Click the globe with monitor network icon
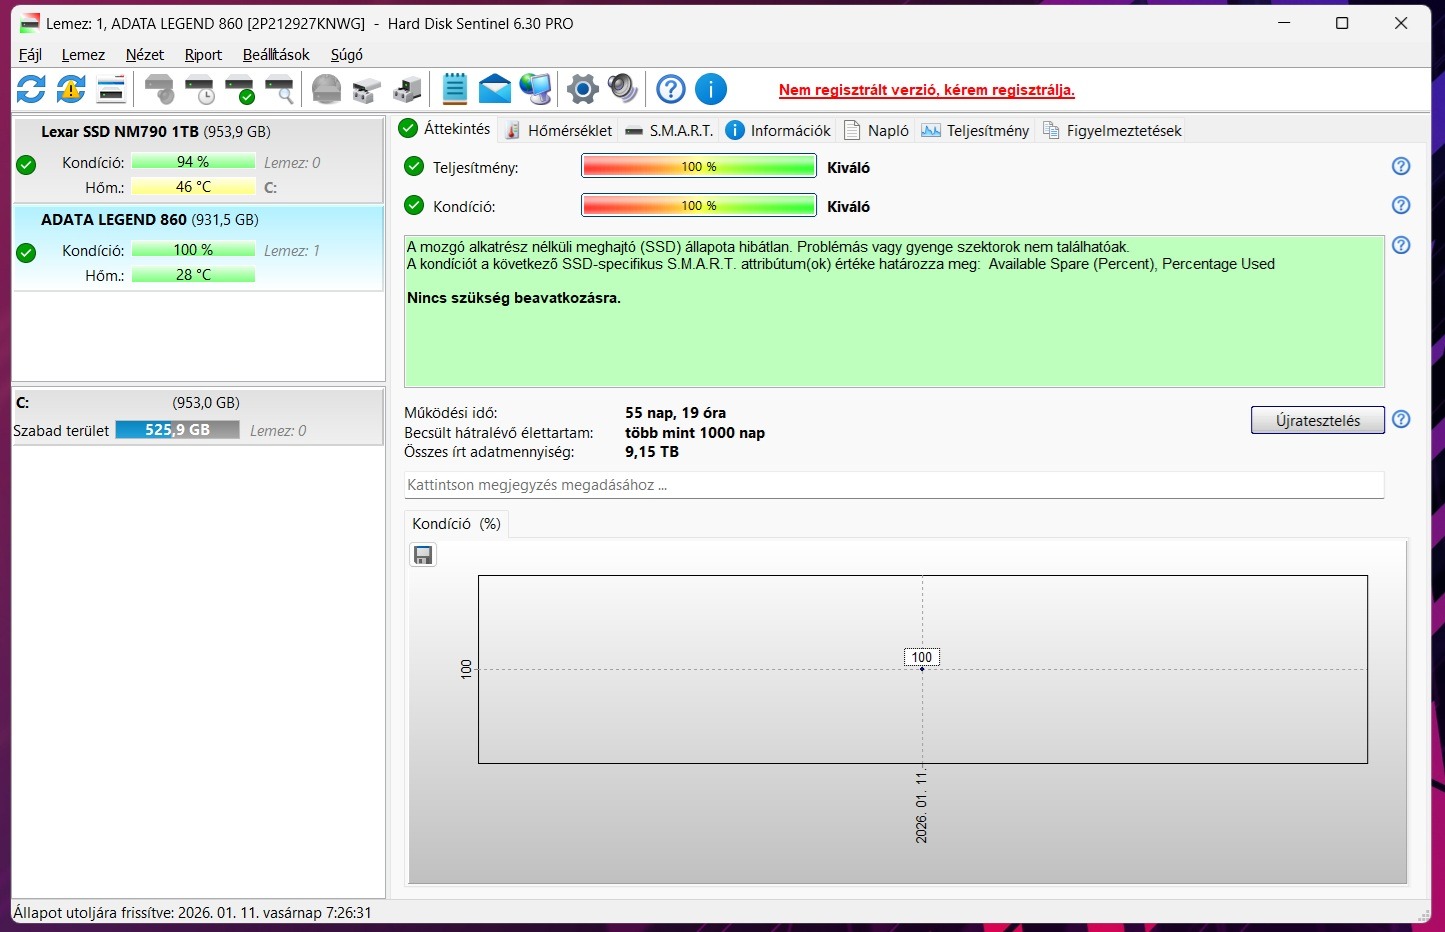This screenshot has height=932, width=1445. click(x=535, y=89)
